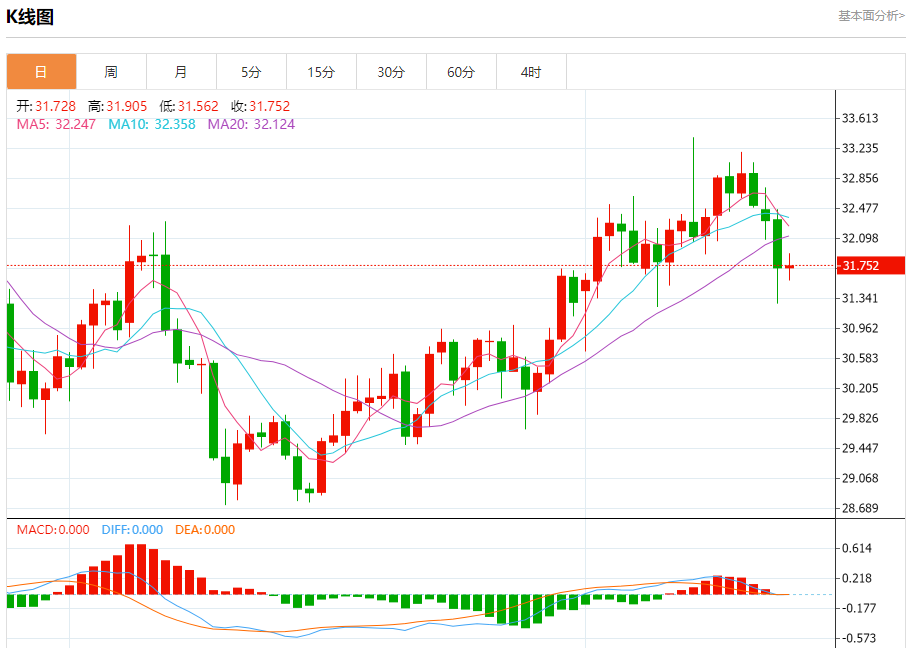Click the 开:31.728 open price value
The width and height of the screenshot is (911, 648).
46,106
